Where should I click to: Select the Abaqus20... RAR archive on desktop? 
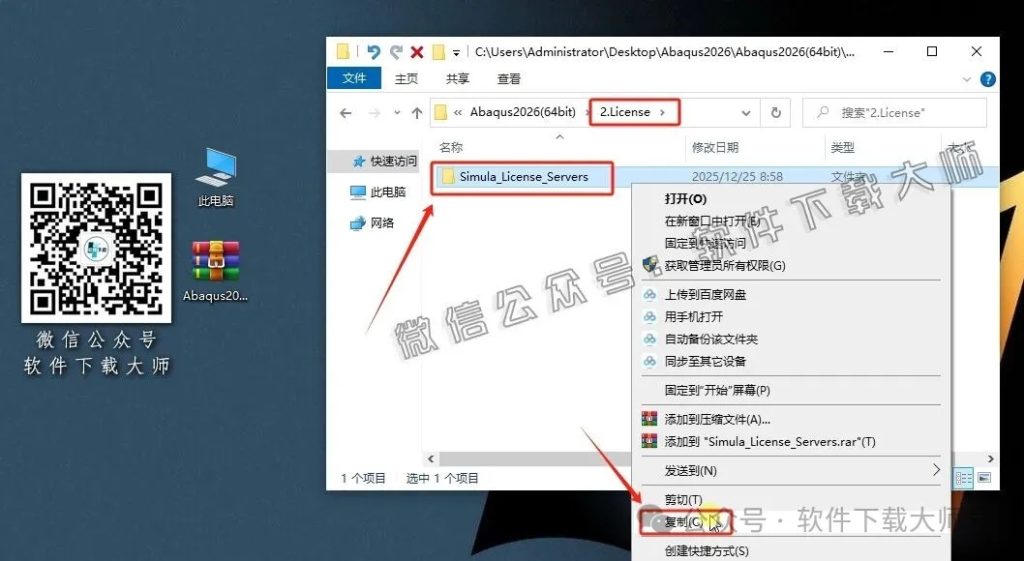[216, 271]
